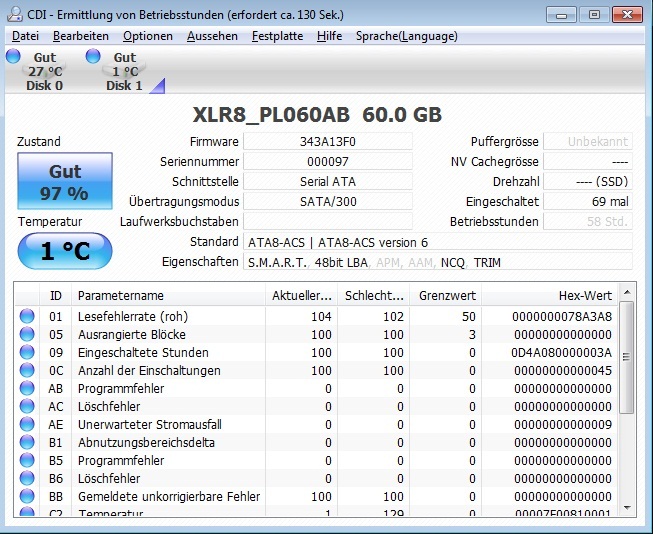Sort by the Hex-Wert column header

coord(550,295)
